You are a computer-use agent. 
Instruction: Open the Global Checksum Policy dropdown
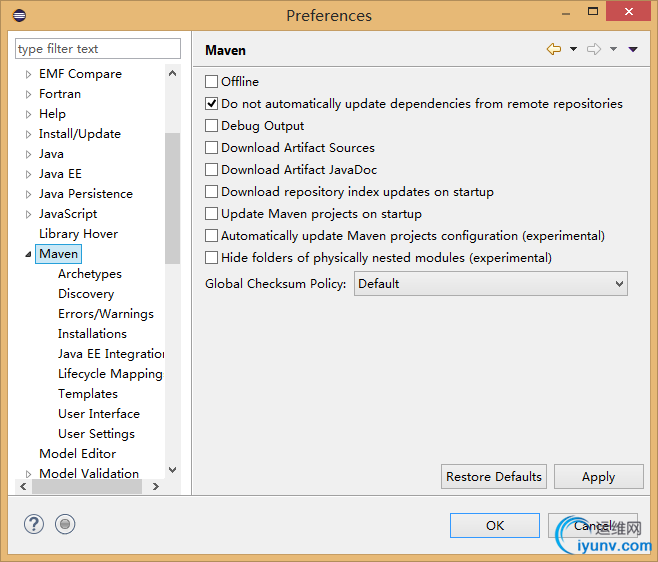pyautogui.click(x=491, y=284)
